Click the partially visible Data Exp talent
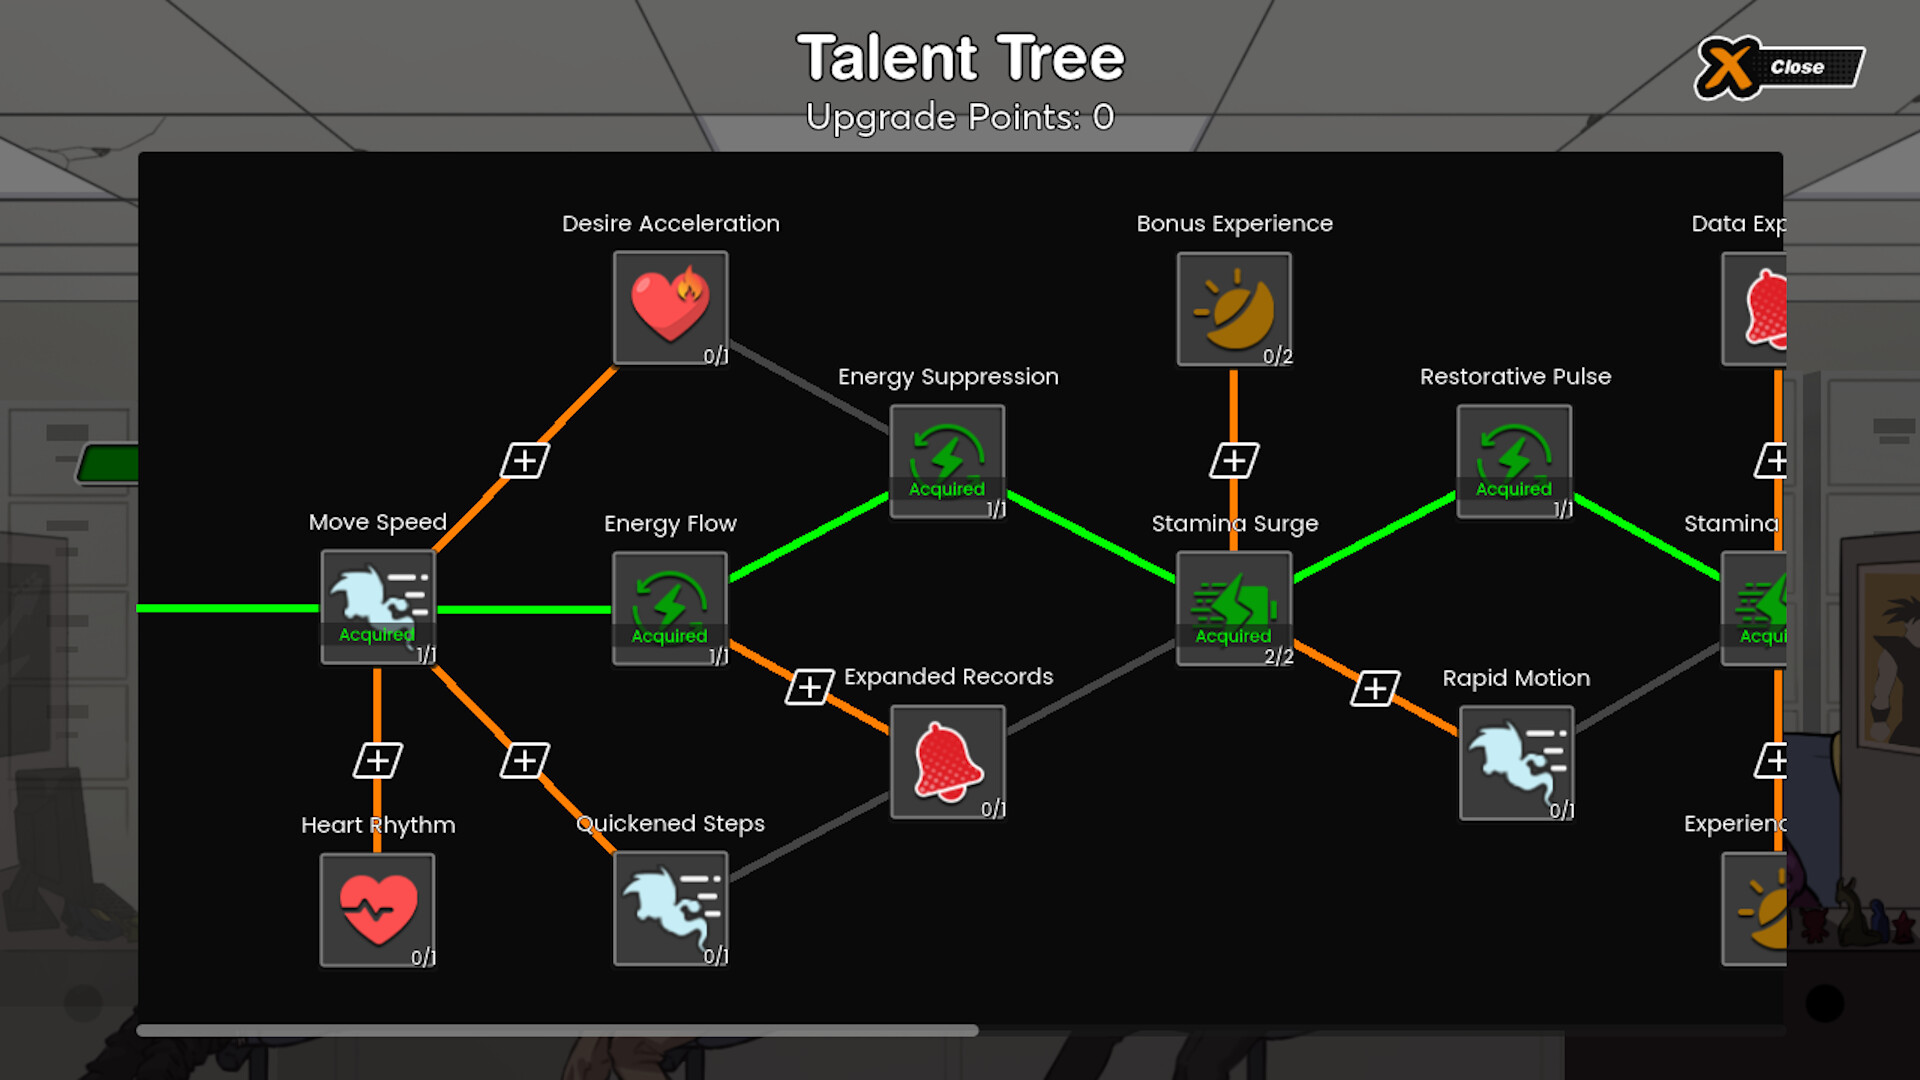The width and height of the screenshot is (1920, 1080). click(1754, 309)
